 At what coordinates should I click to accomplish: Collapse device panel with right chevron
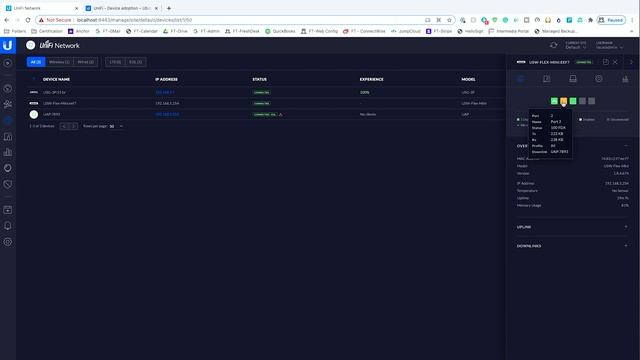pos(631,62)
